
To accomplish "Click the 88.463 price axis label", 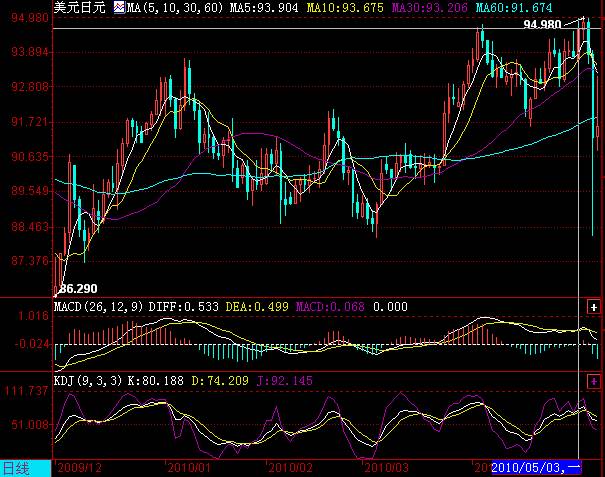I will [30, 226].
